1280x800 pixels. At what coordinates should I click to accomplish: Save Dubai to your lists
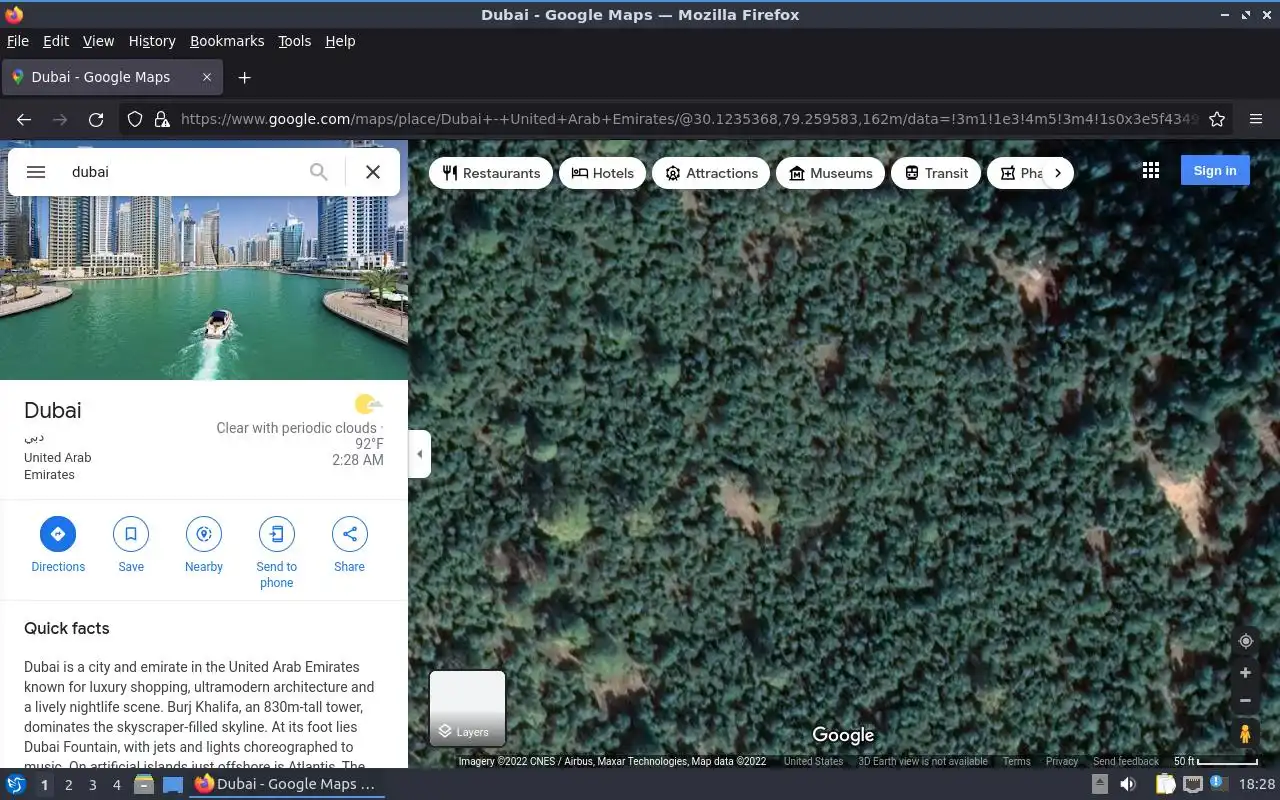coord(131,545)
